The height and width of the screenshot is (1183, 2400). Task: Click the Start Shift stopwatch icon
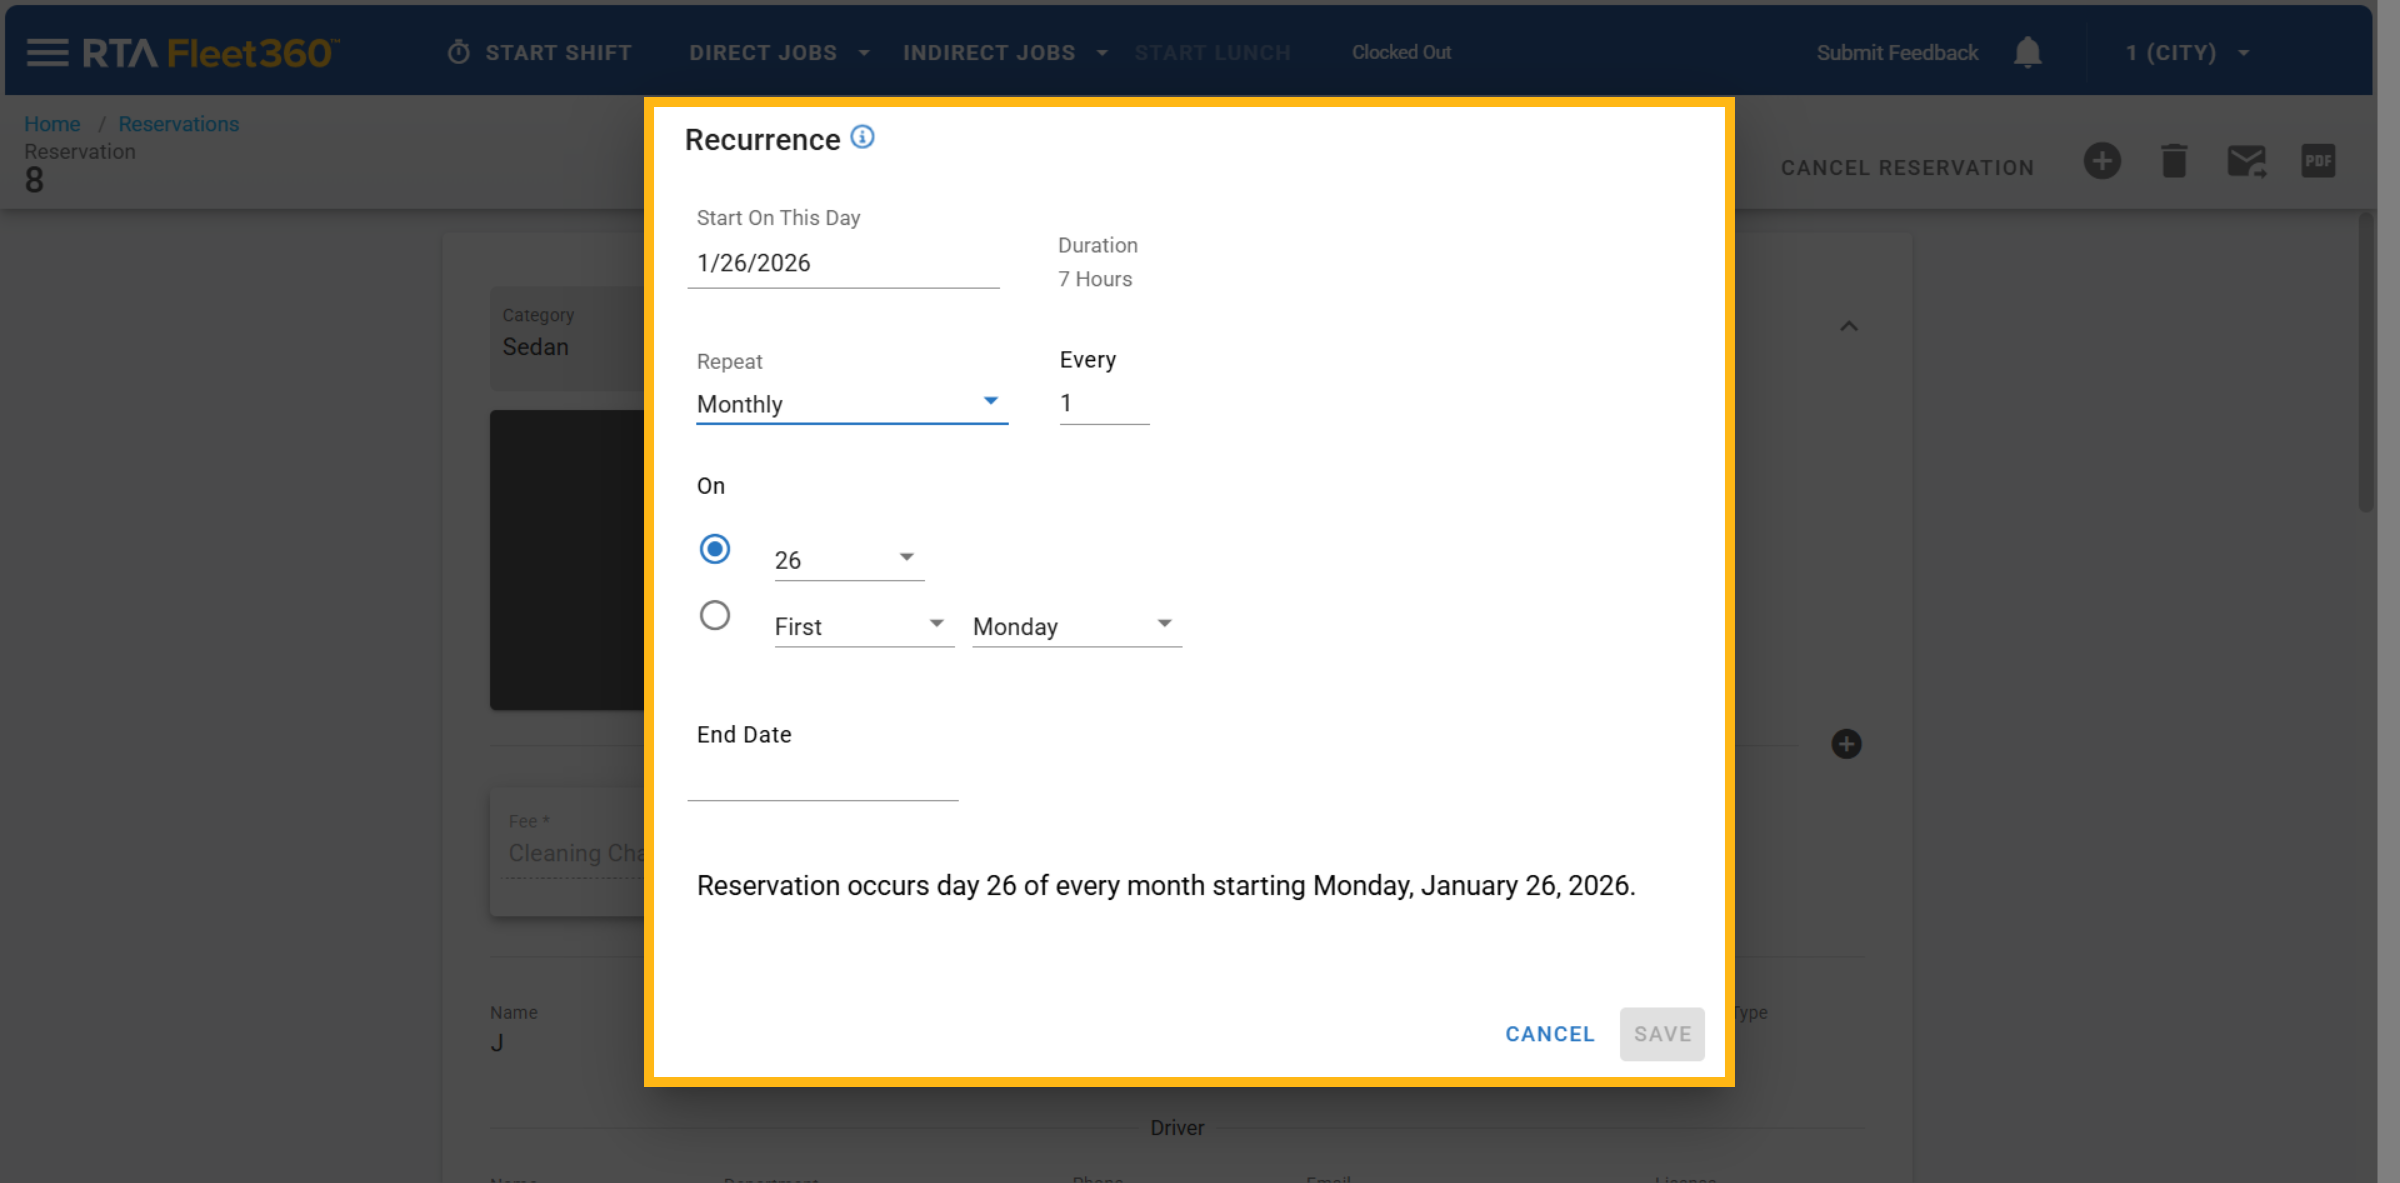click(459, 52)
